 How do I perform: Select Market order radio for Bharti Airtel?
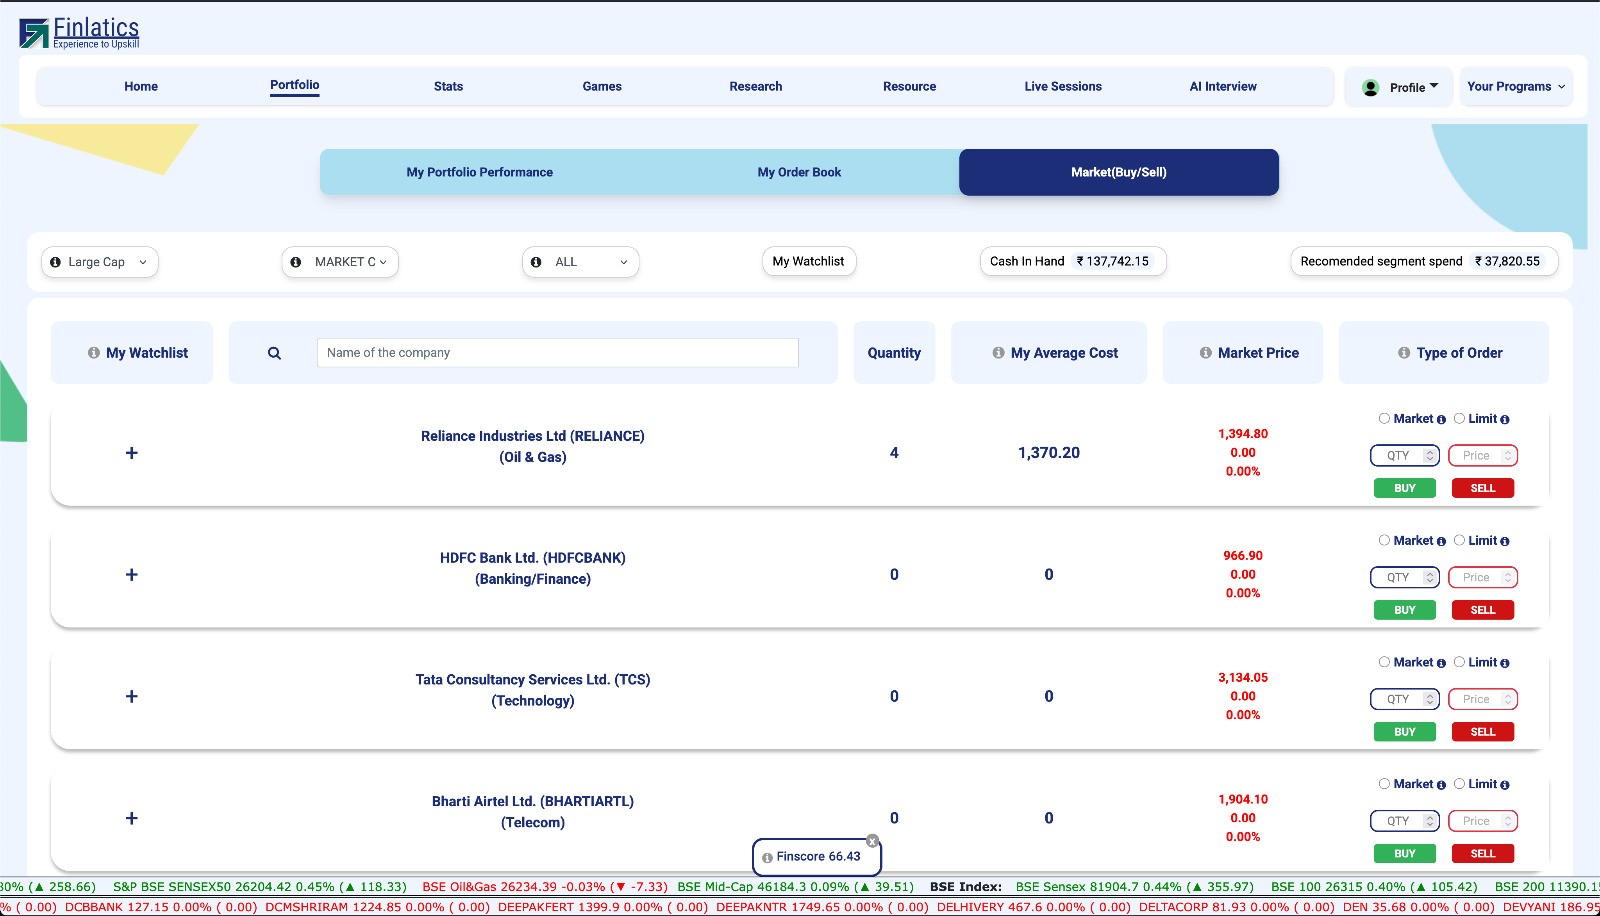pos(1384,785)
